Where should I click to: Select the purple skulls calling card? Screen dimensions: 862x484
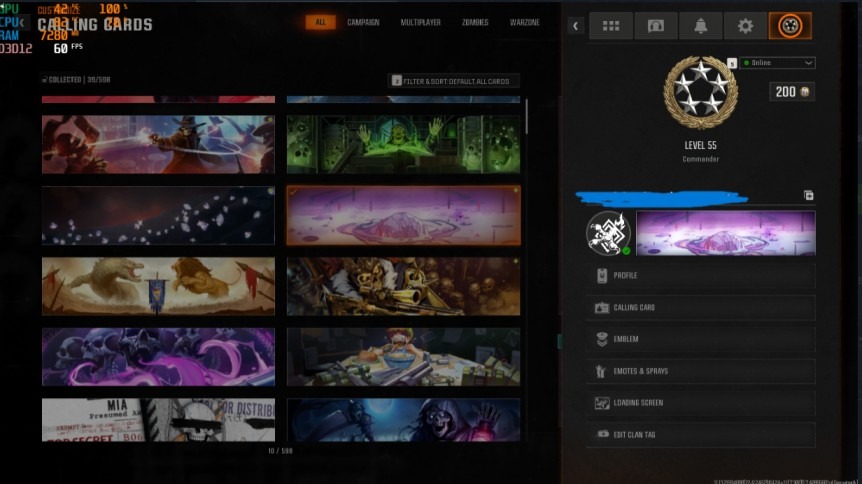point(158,357)
